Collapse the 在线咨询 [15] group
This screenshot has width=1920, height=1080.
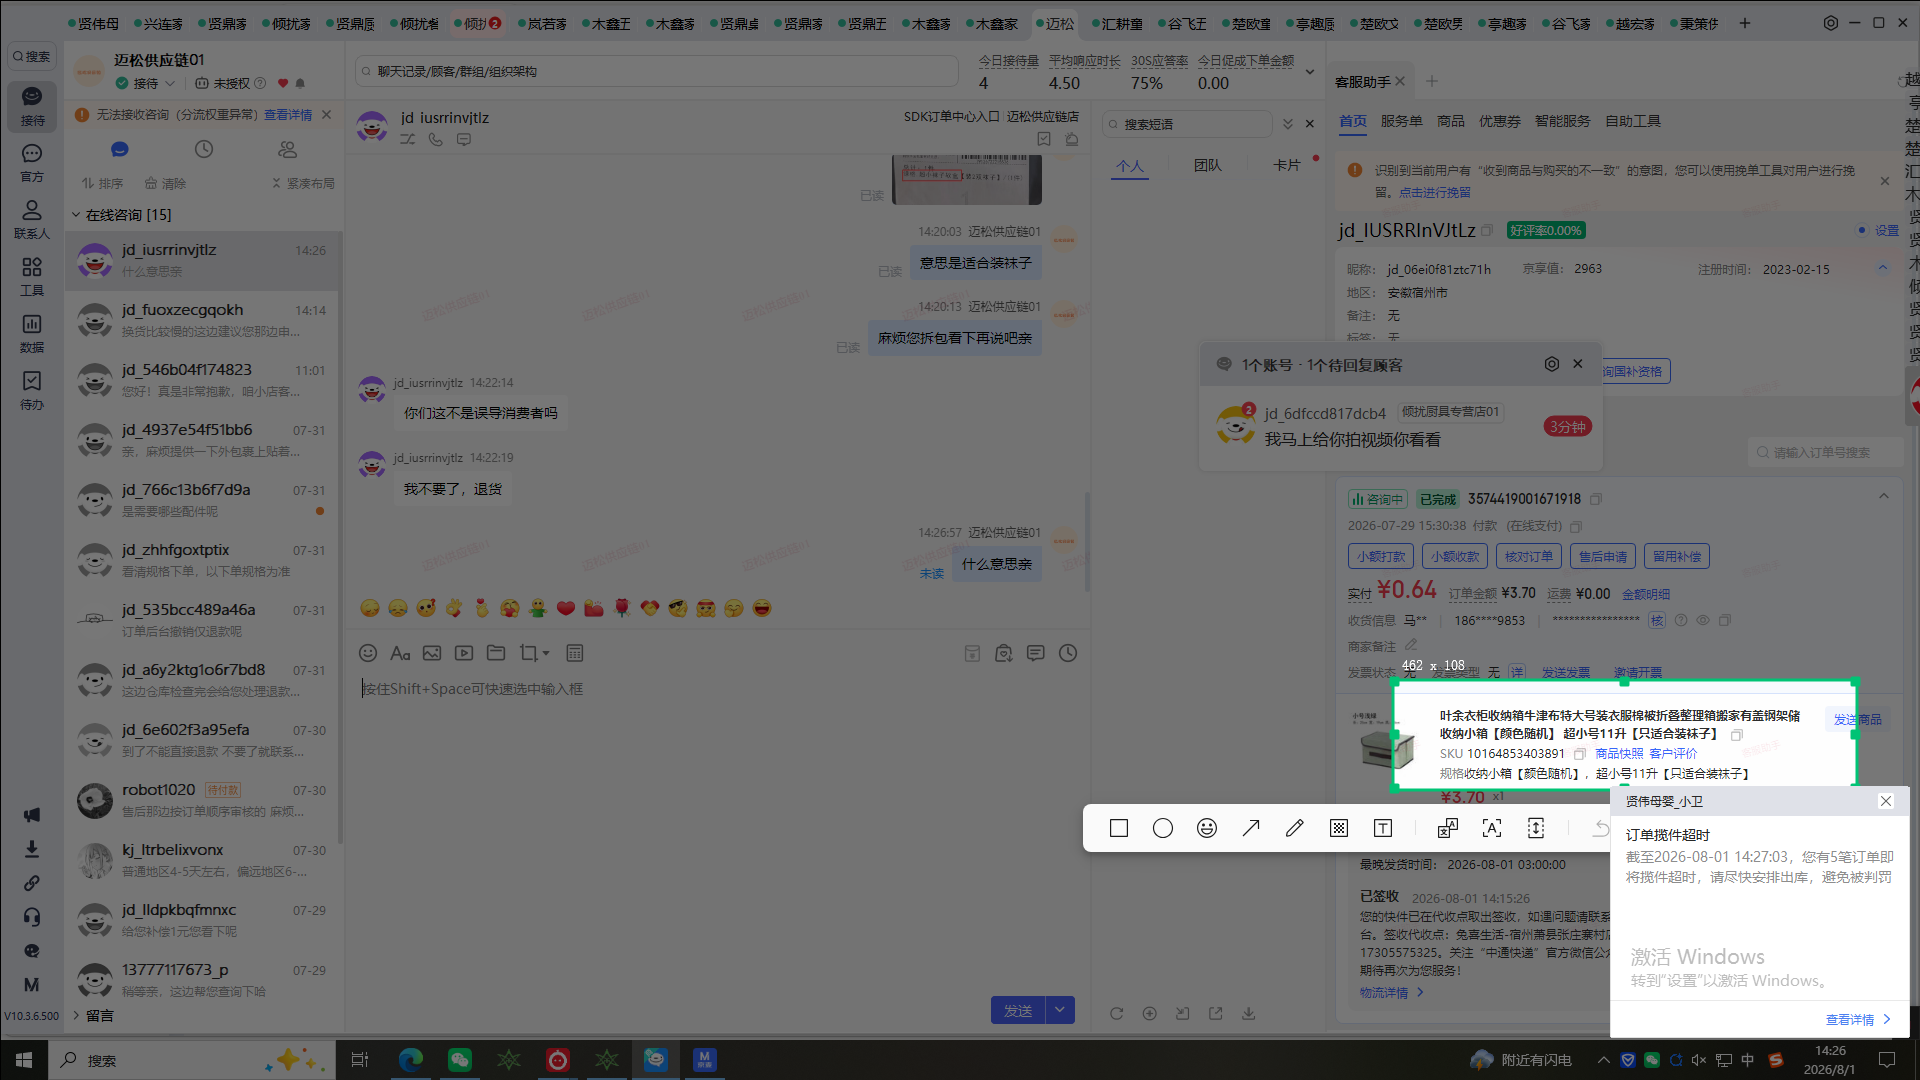click(76, 215)
